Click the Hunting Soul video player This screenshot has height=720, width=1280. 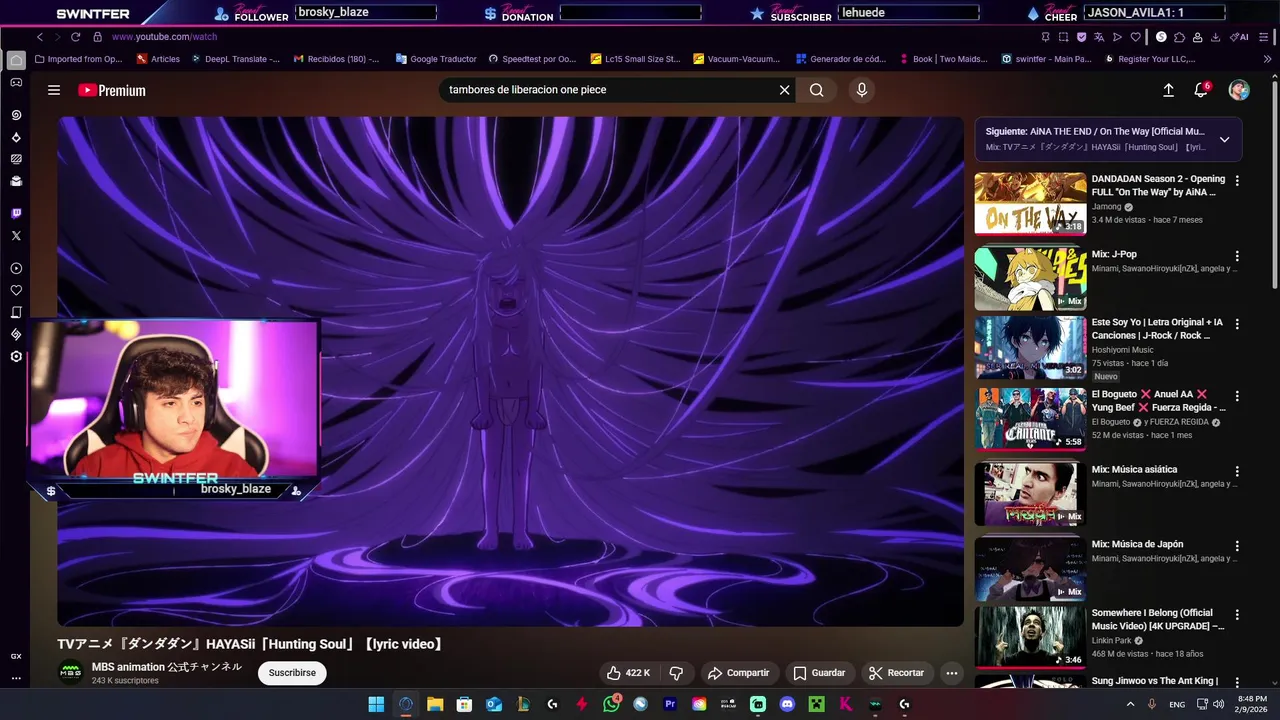click(510, 371)
